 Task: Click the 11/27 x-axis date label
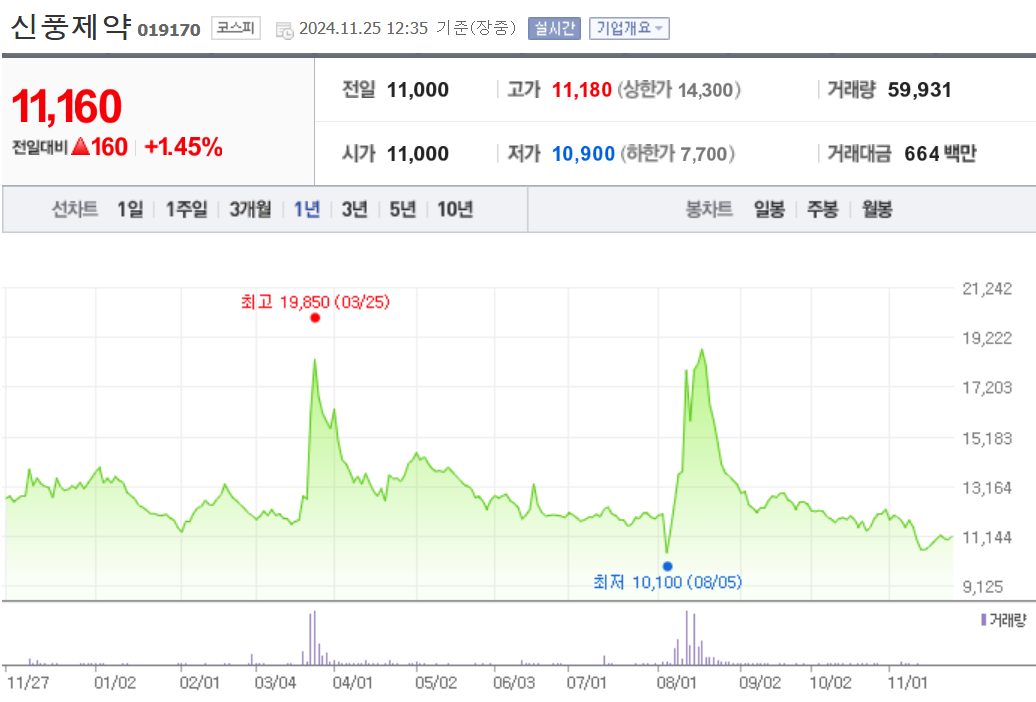pos(28,683)
